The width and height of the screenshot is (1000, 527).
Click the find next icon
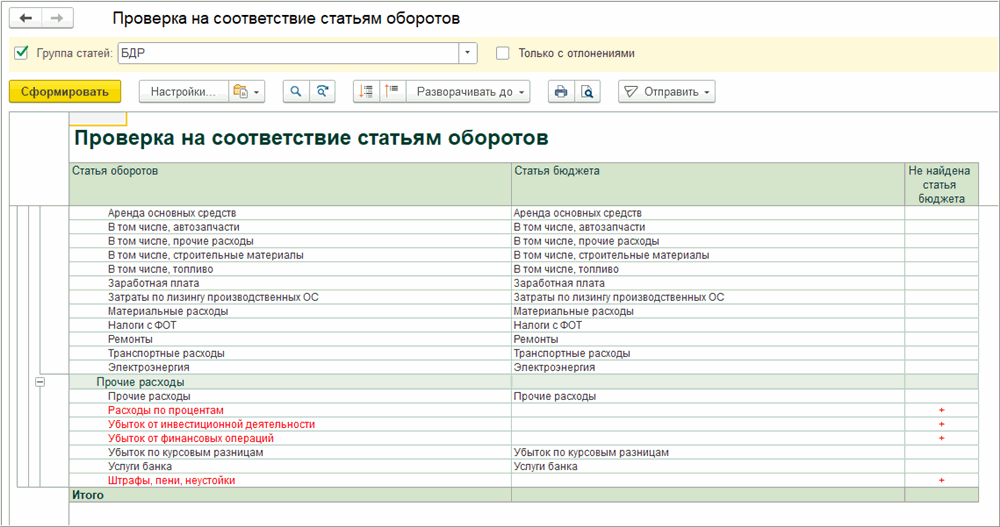point(322,92)
